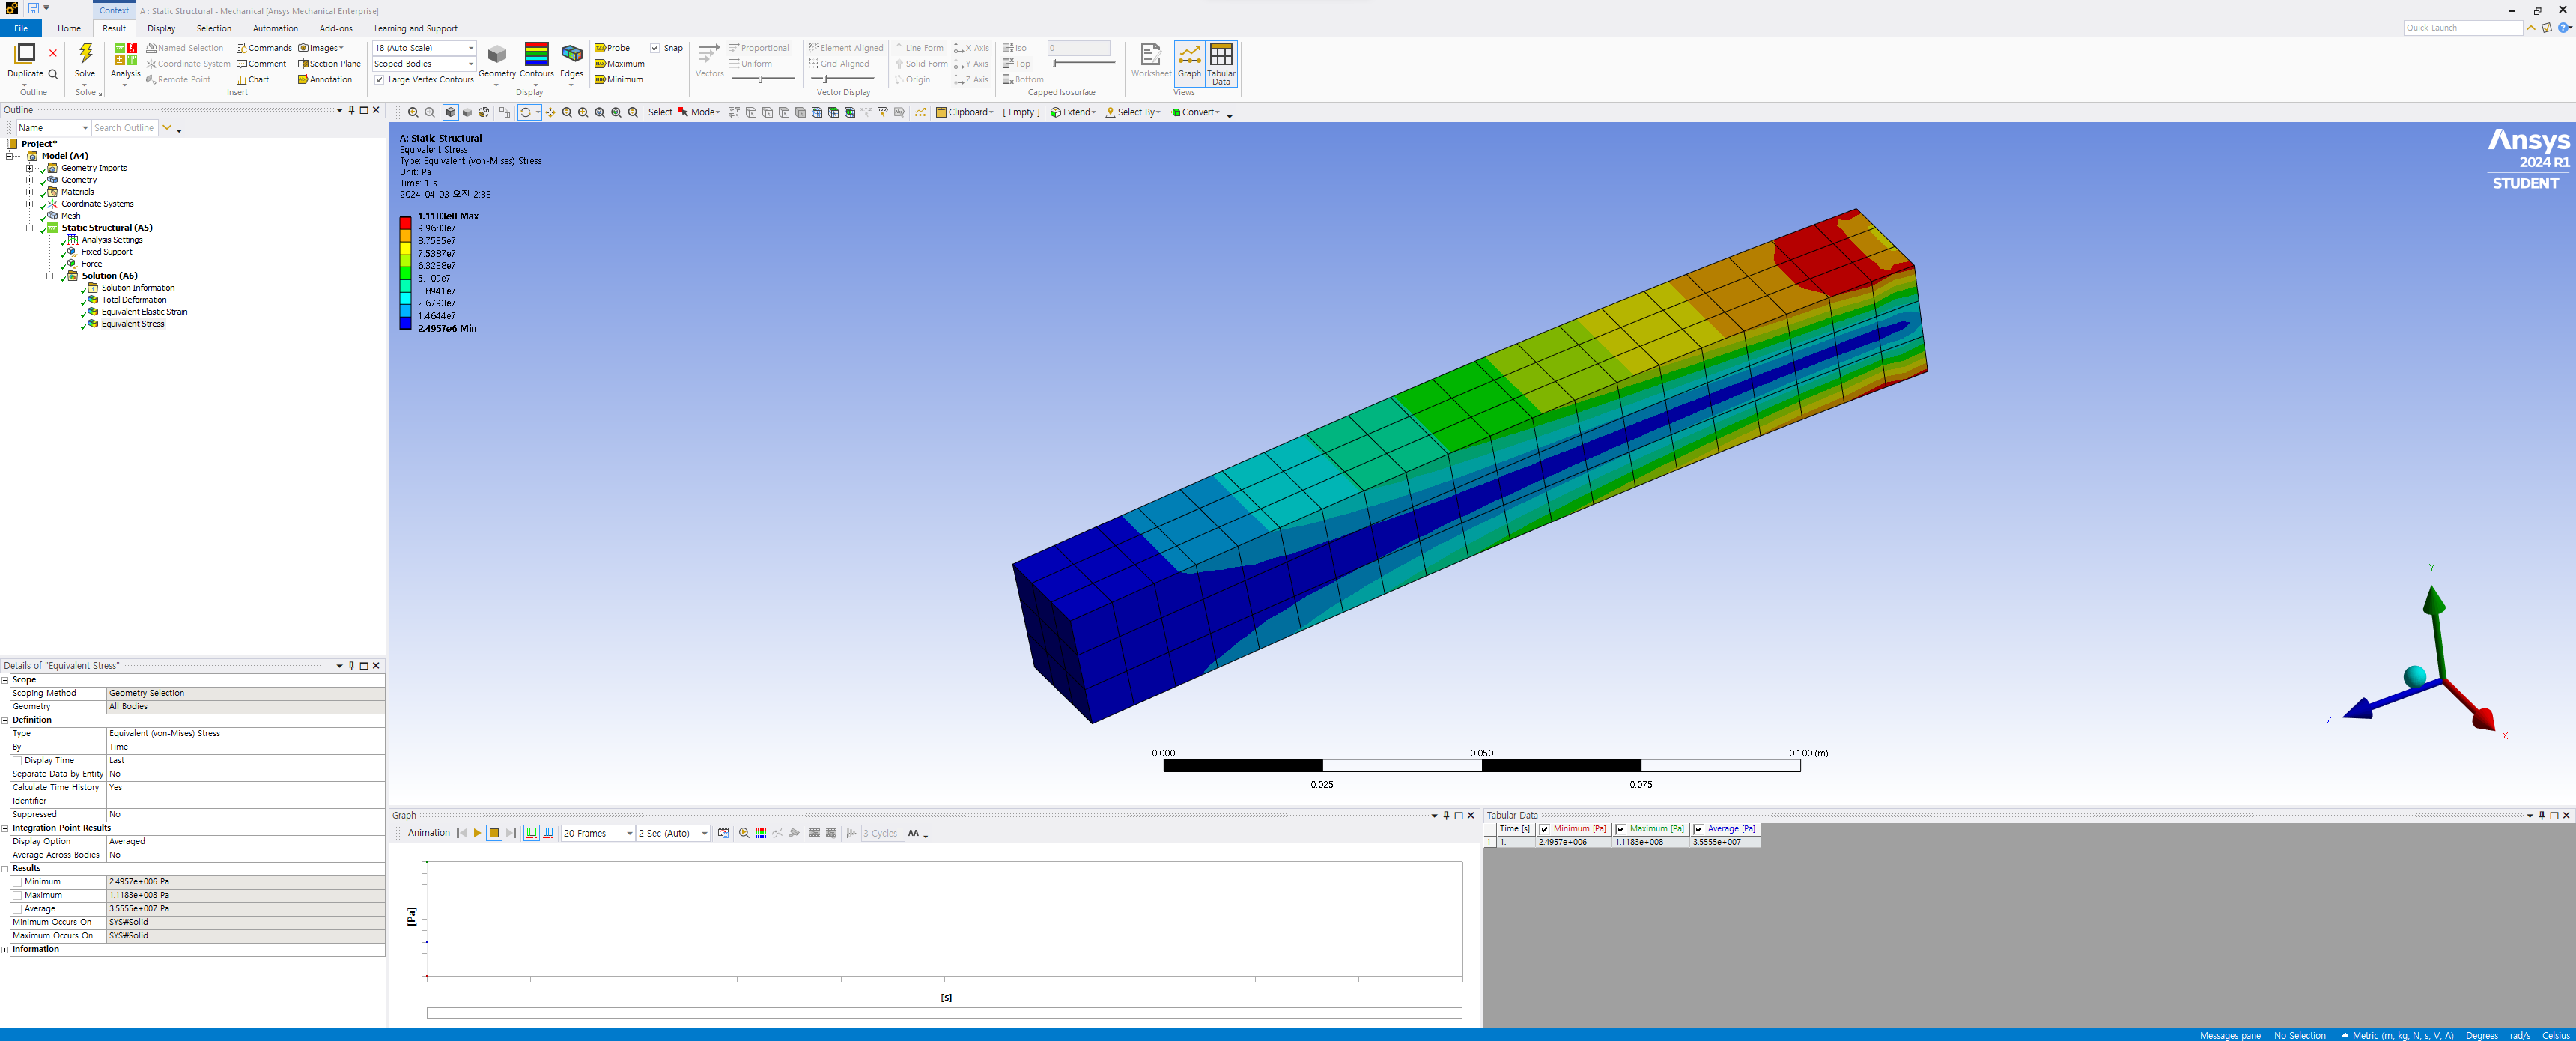Viewport: 2576px width, 1041px height.
Task: Click the Equivalent Stress result icon in tree
Action: [x=93, y=324]
